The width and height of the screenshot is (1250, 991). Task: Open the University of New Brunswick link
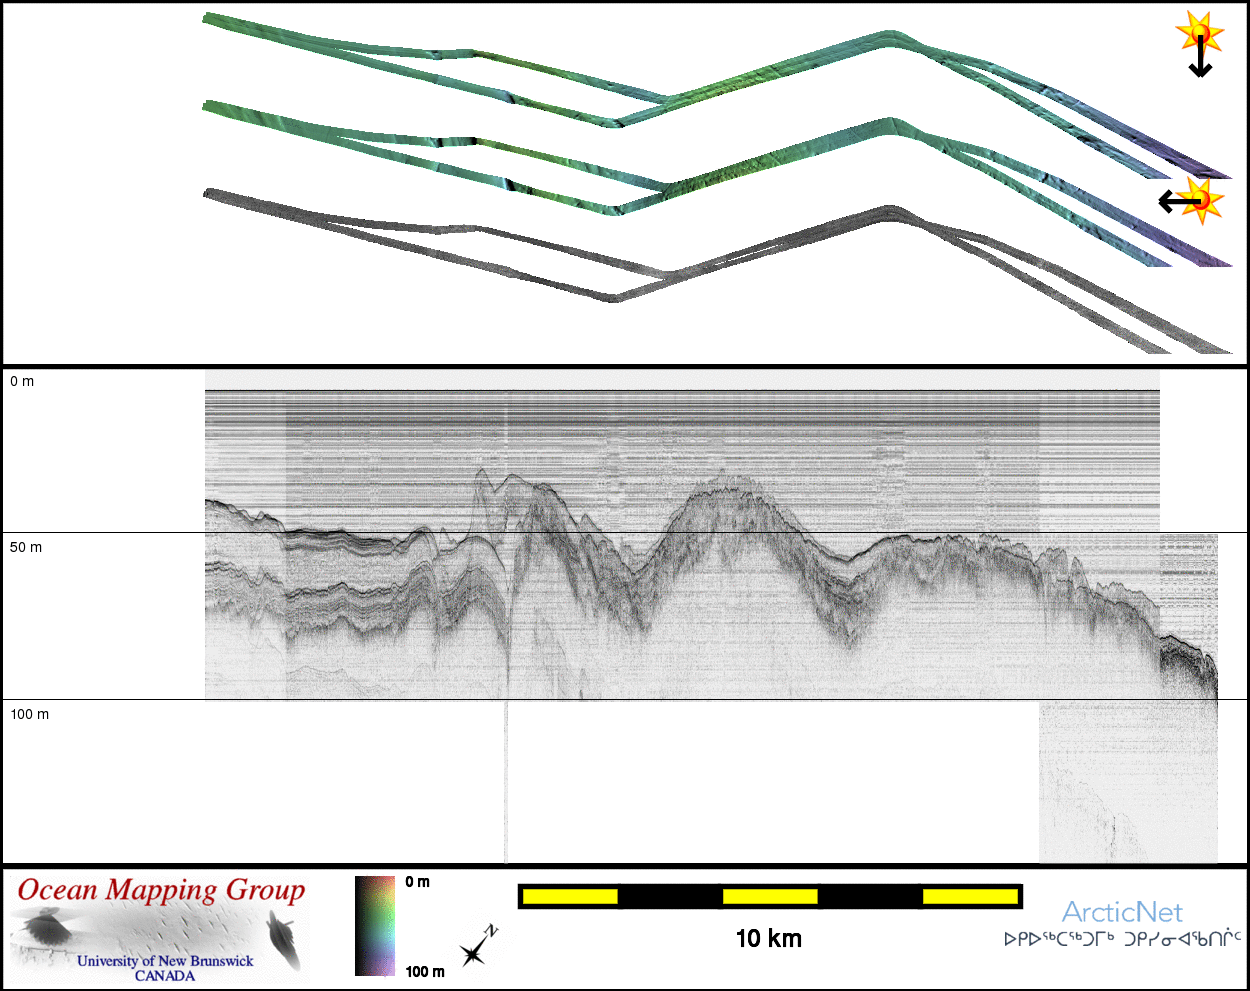pyautogui.click(x=165, y=961)
